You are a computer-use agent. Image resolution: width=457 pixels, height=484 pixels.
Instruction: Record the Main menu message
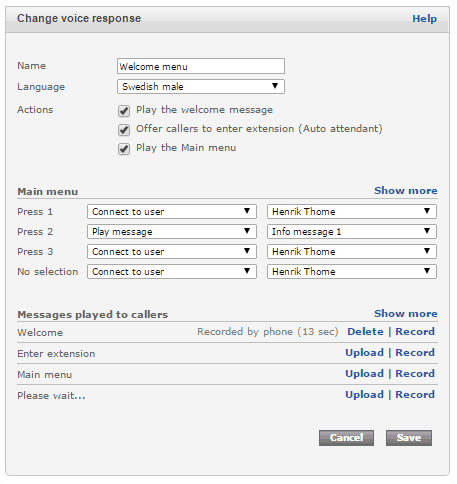tap(415, 374)
